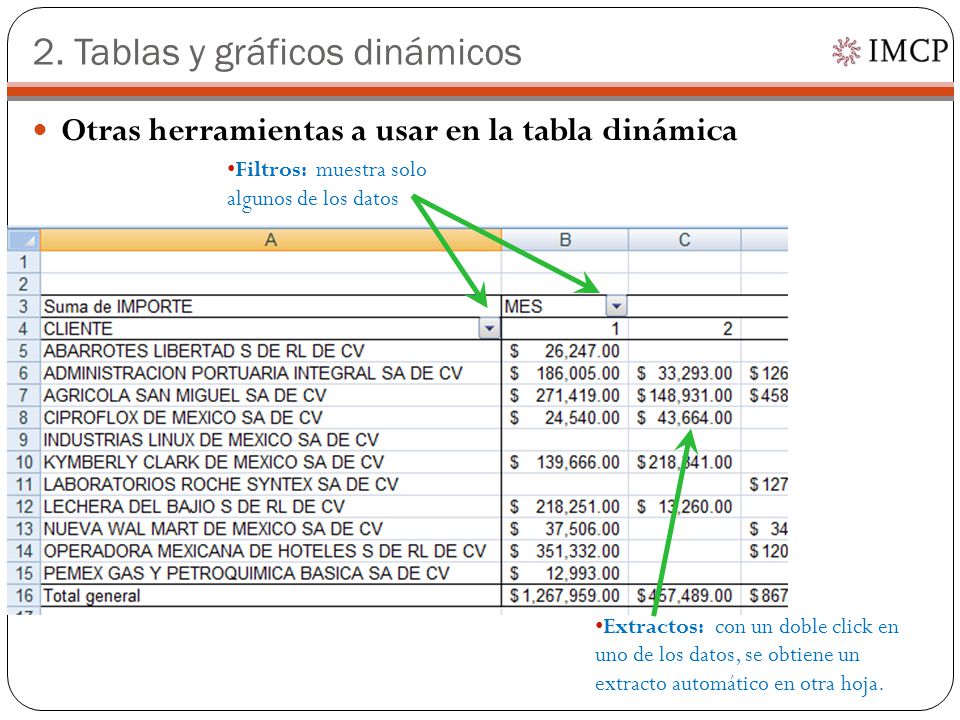
Task: Click the $148,931.00 value
Action: tap(684, 396)
